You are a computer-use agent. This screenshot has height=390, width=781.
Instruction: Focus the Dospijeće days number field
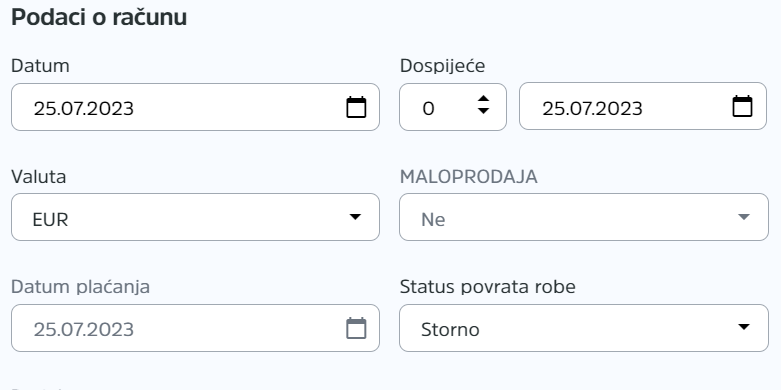pos(453,107)
